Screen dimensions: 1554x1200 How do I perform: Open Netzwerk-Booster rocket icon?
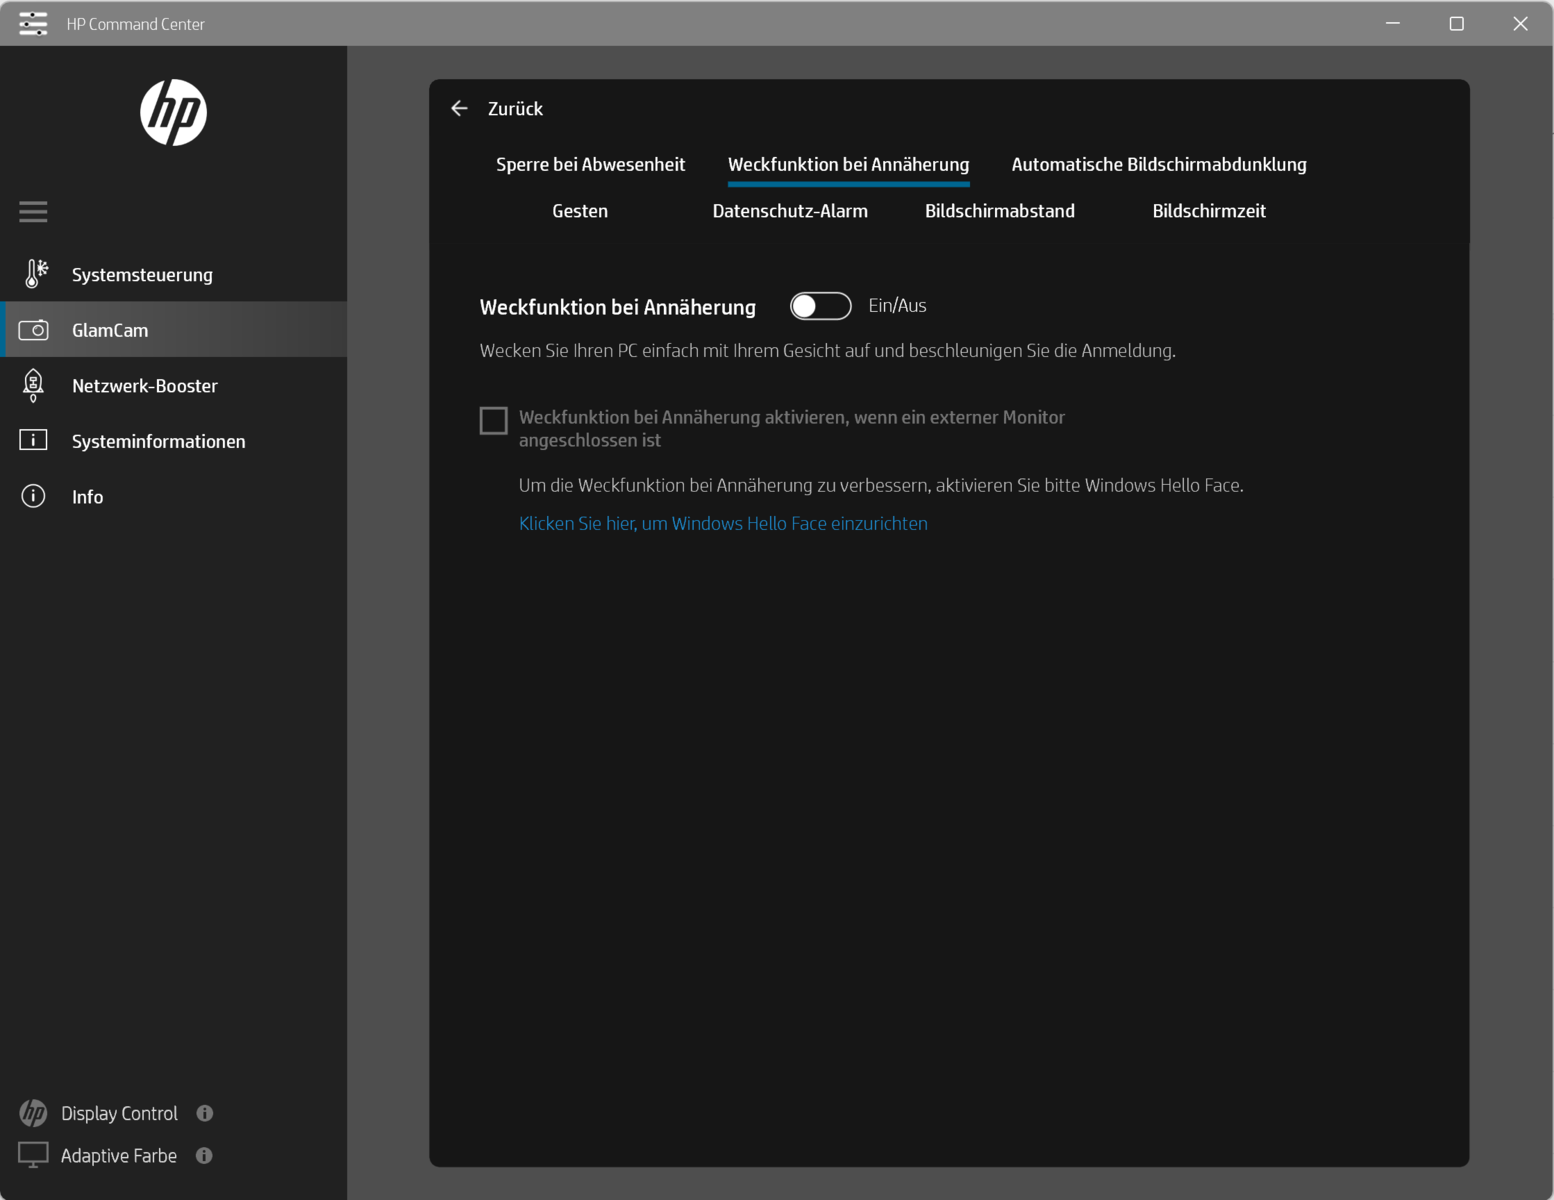pyautogui.click(x=33, y=385)
